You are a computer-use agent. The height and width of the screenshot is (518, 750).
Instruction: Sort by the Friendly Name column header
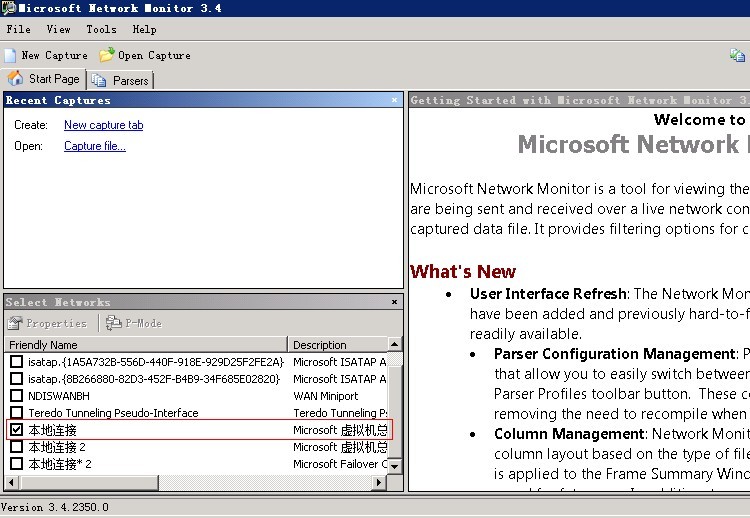(x=146, y=345)
